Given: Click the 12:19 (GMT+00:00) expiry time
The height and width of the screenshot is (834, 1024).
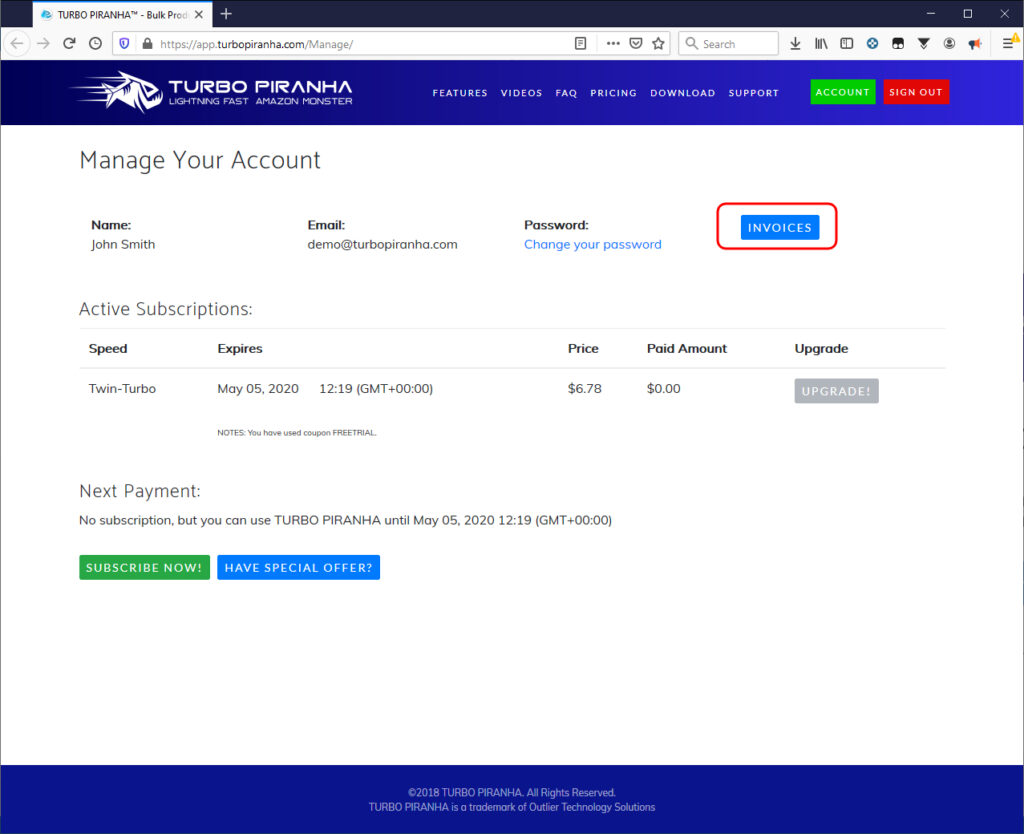Looking at the screenshot, I should (x=376, y=389).
